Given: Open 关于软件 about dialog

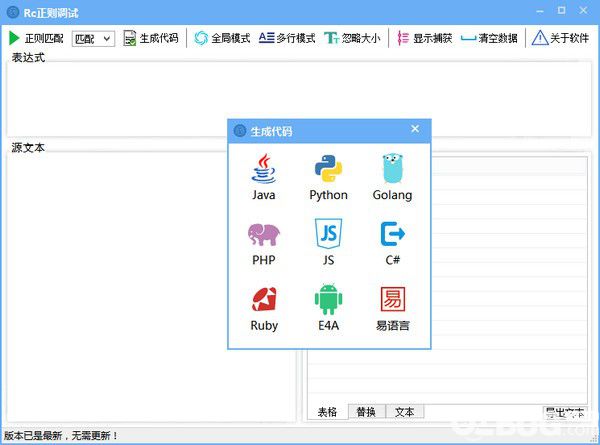Looking at the screenshot, I should 560,38.
